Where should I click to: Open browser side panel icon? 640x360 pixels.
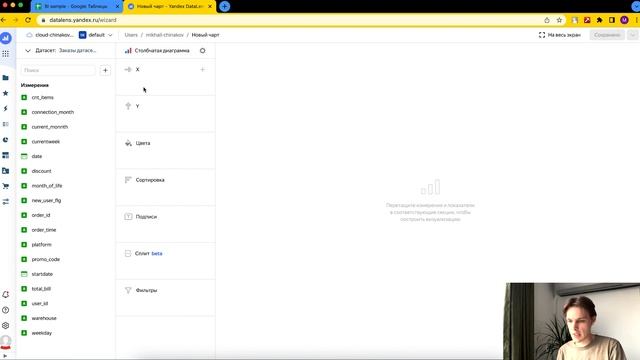[611, 20]
